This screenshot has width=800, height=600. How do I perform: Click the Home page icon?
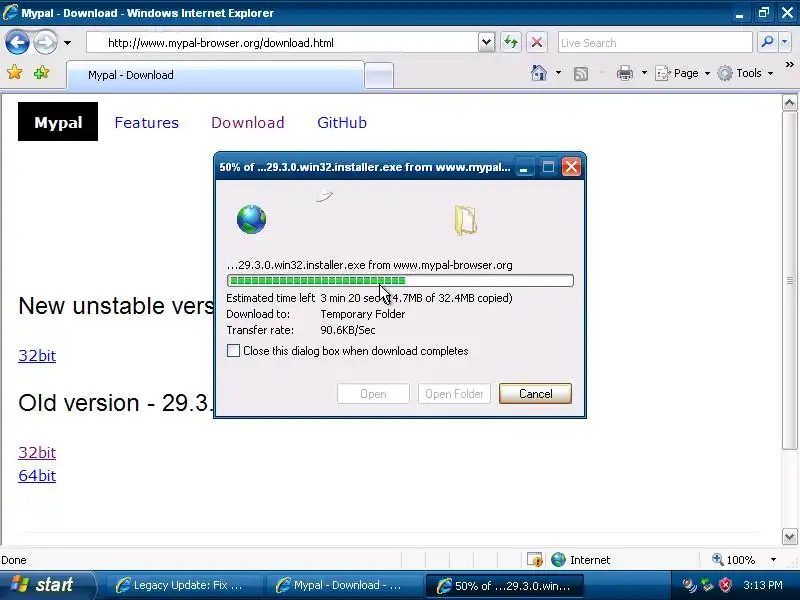point(539,73)
